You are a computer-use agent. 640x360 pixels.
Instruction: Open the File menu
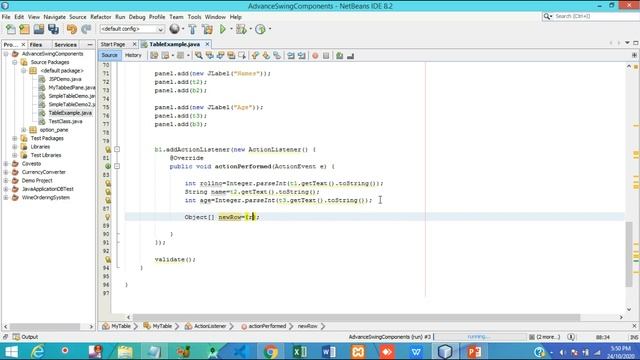pos(6,17)
